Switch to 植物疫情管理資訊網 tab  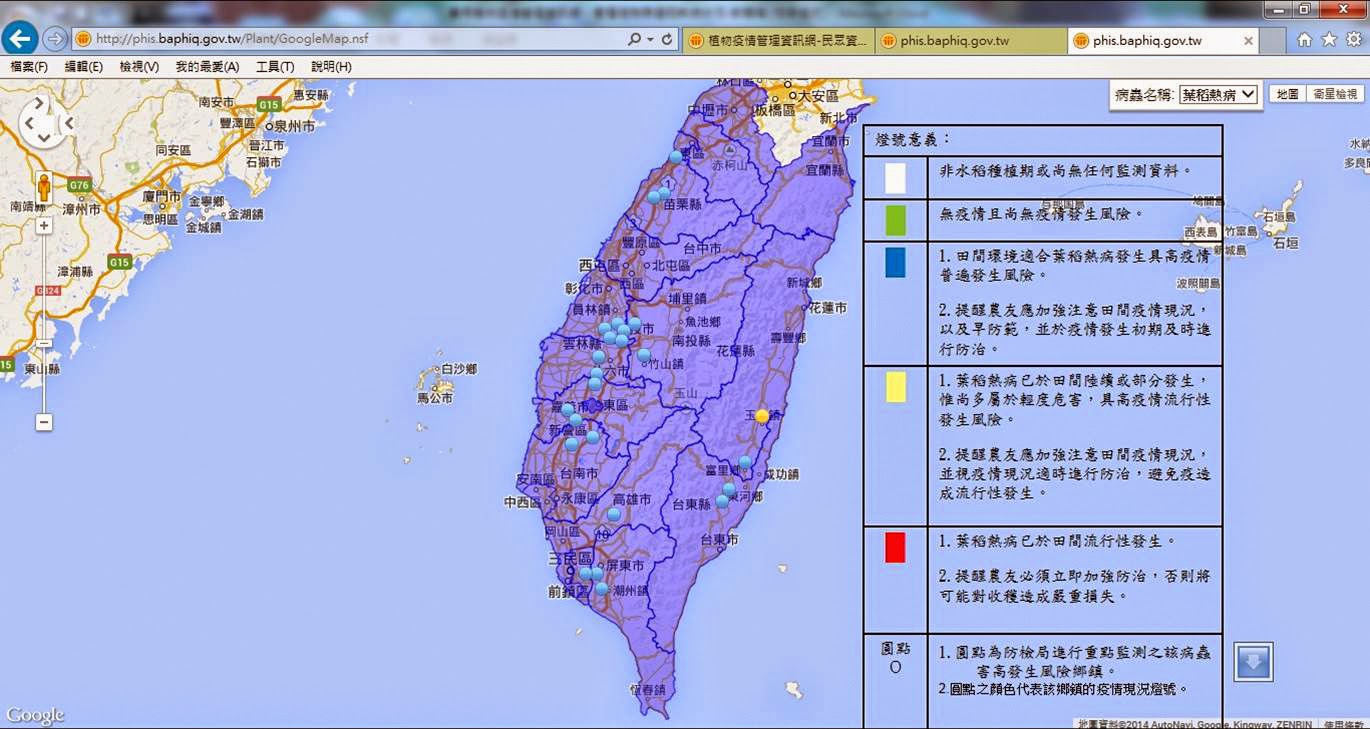tap(778, 41)
